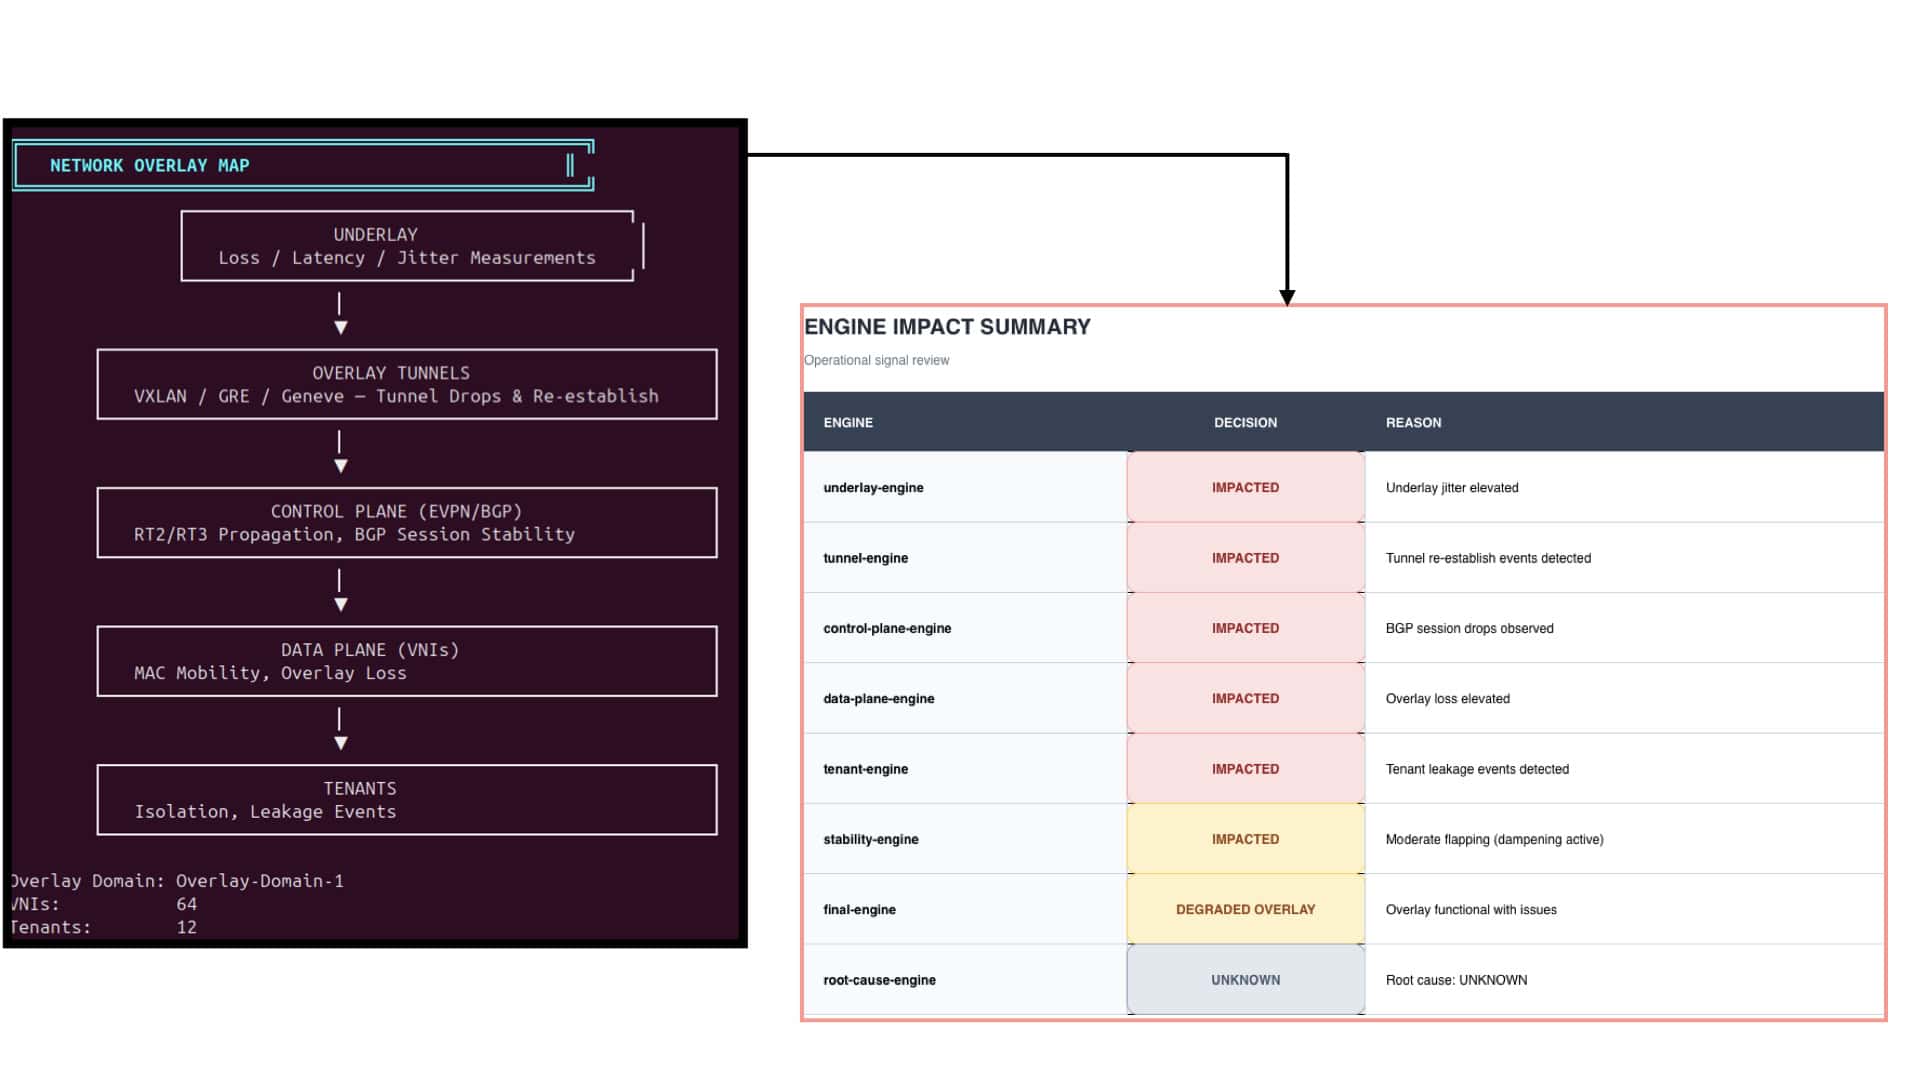Screen dimensions: 1920x1080
Task: Select the UNDERLAY box in the map
Action: coord(408,246)
